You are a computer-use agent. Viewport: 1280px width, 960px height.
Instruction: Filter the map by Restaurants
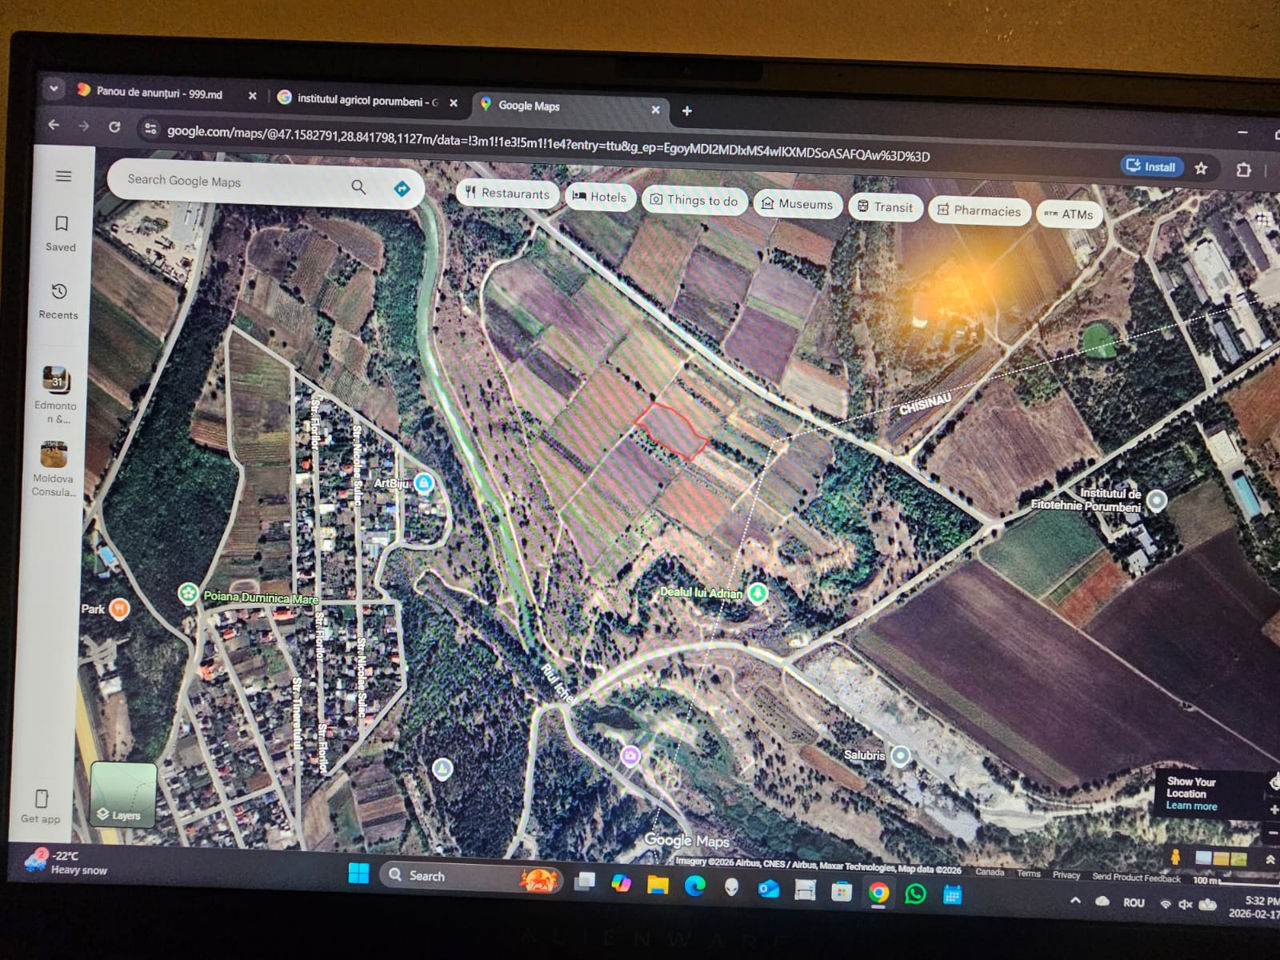coord(507,193)
